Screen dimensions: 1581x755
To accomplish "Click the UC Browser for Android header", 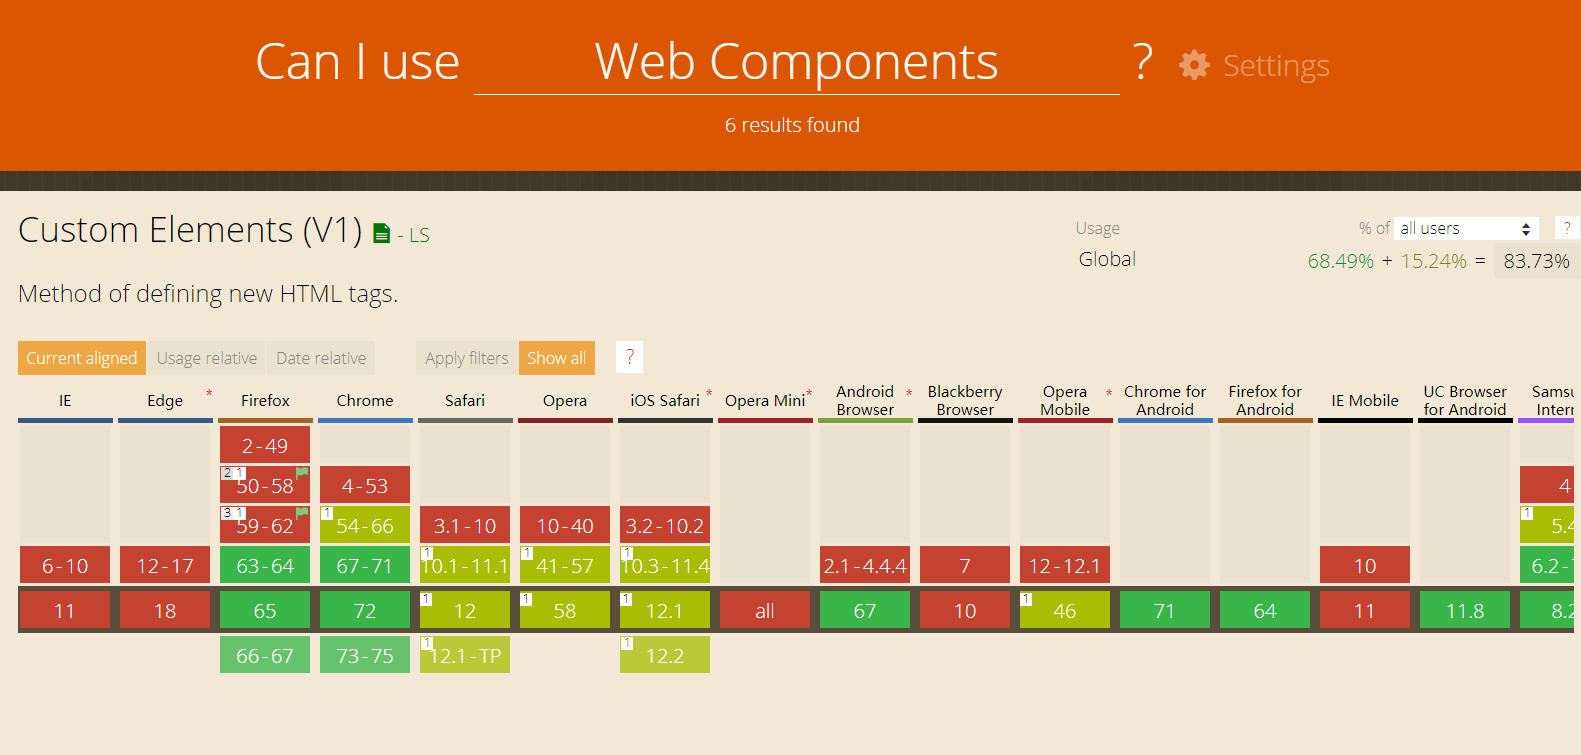I will click(x=1465, y=400).
